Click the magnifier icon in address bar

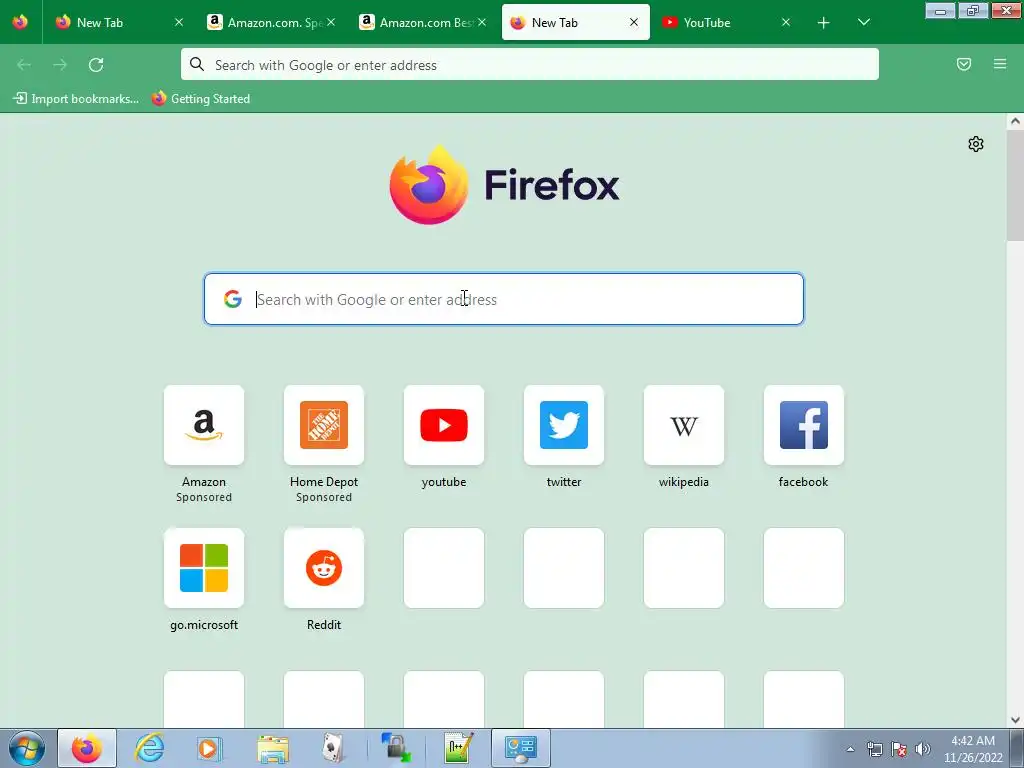point(197,64)
